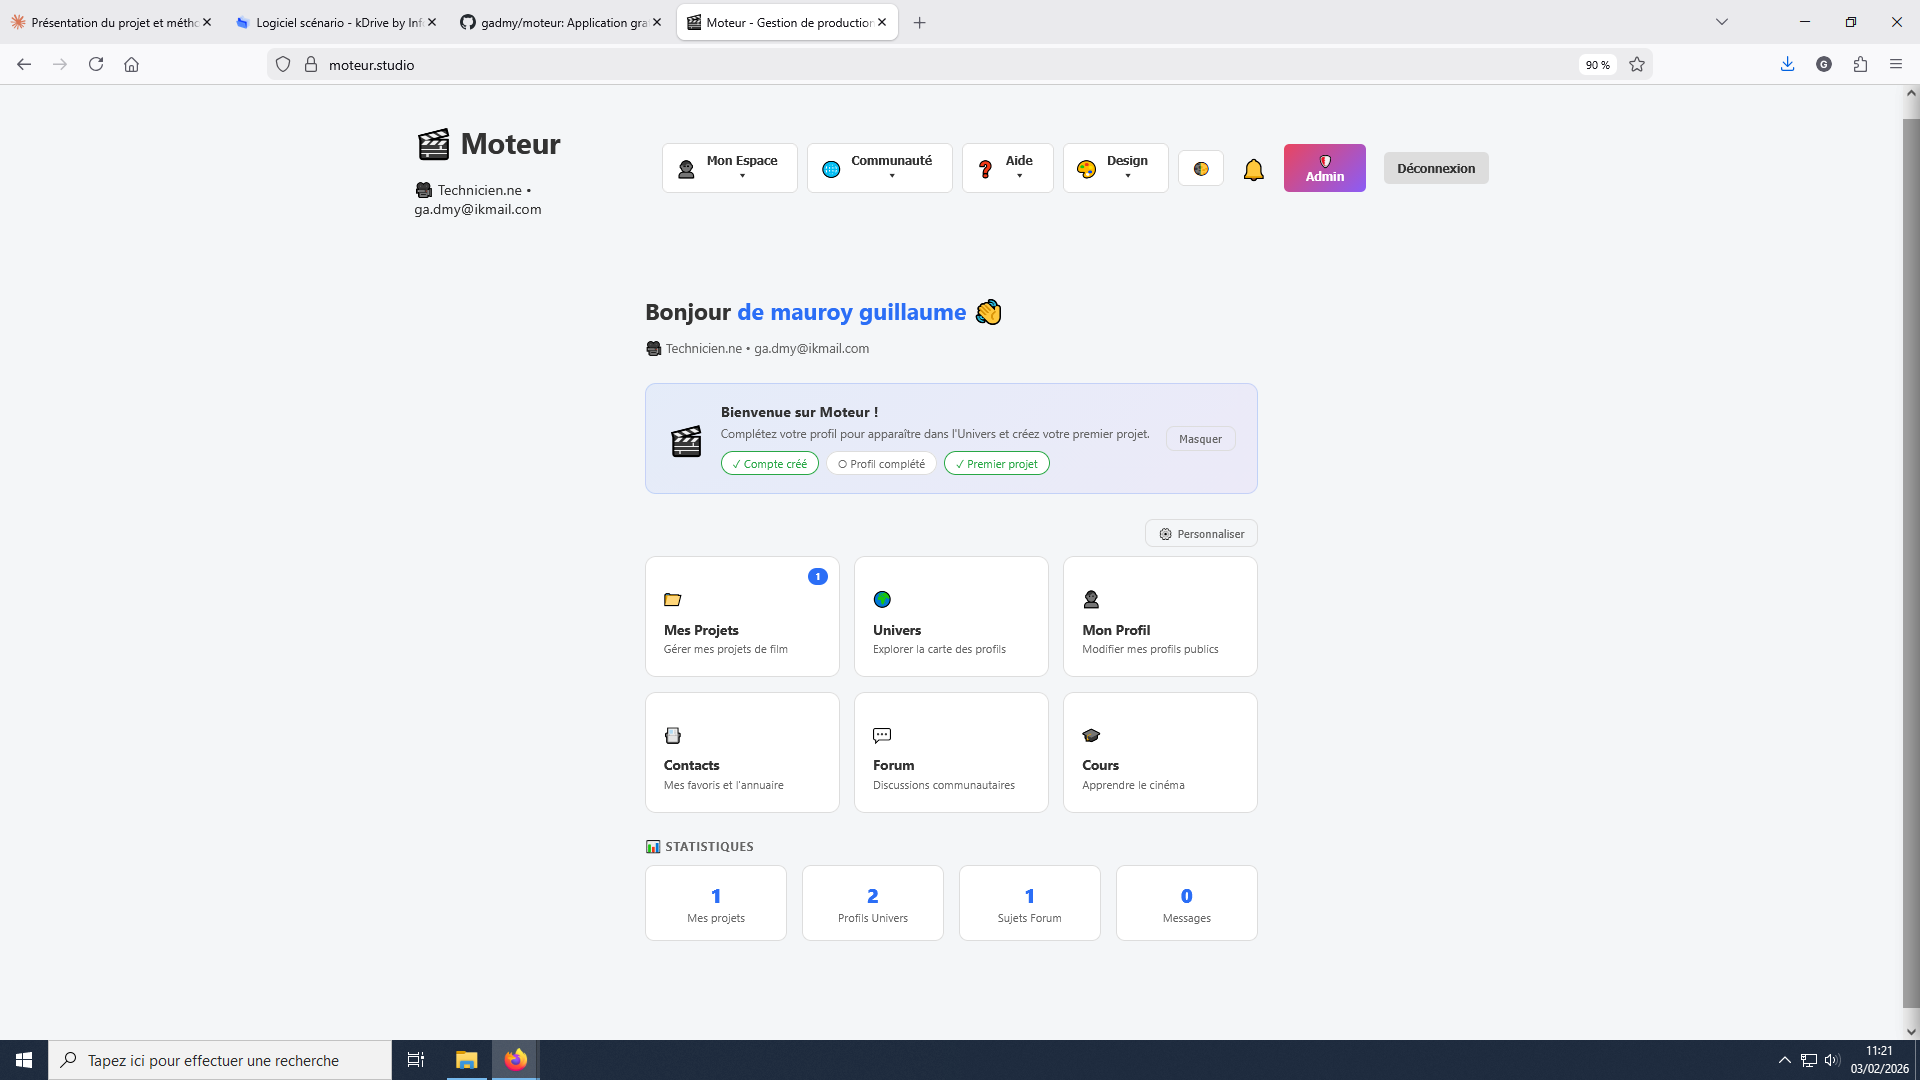The height and width of the screenshot is (1080, 1920).
Task: Expand the Mon Espace dropdown
Action: coord(729,168)
